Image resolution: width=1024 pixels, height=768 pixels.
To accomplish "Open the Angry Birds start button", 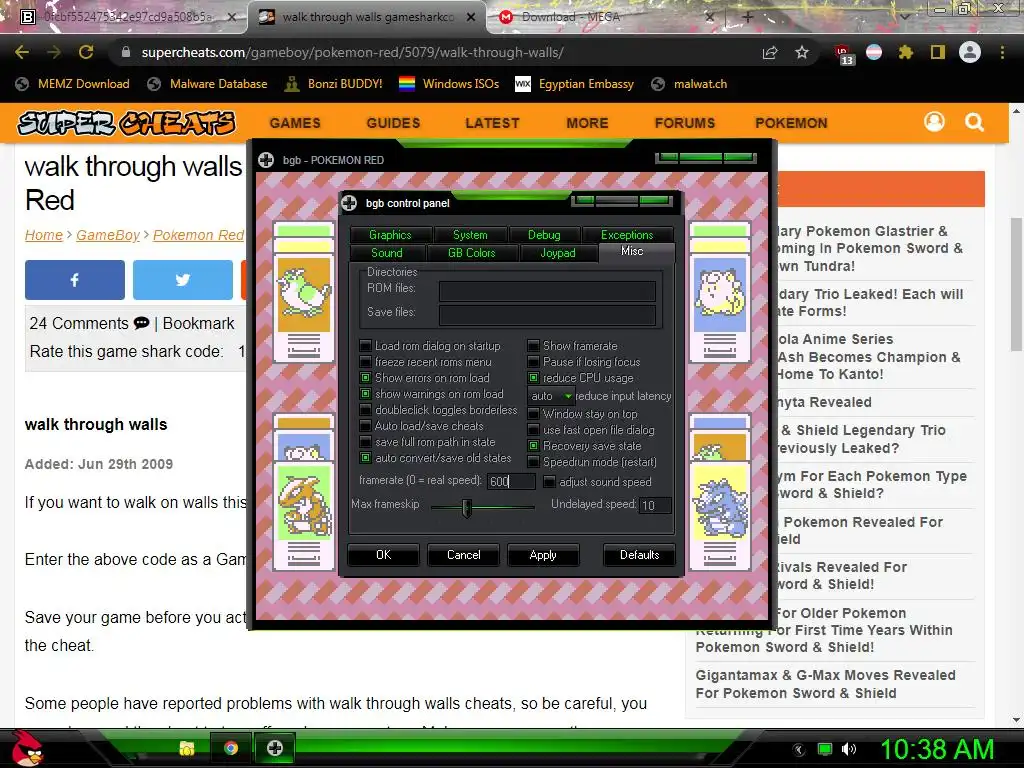I will [x=27, y=748].
